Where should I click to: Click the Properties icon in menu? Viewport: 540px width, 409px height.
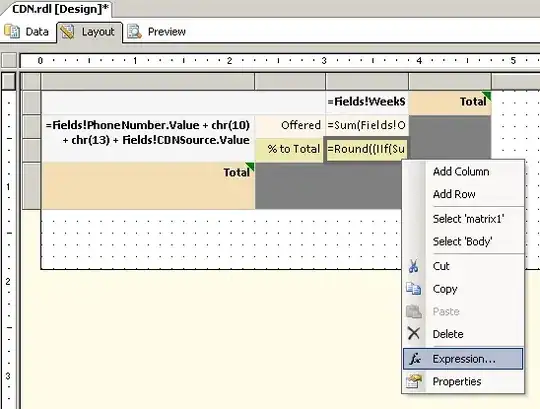(414, 381)
